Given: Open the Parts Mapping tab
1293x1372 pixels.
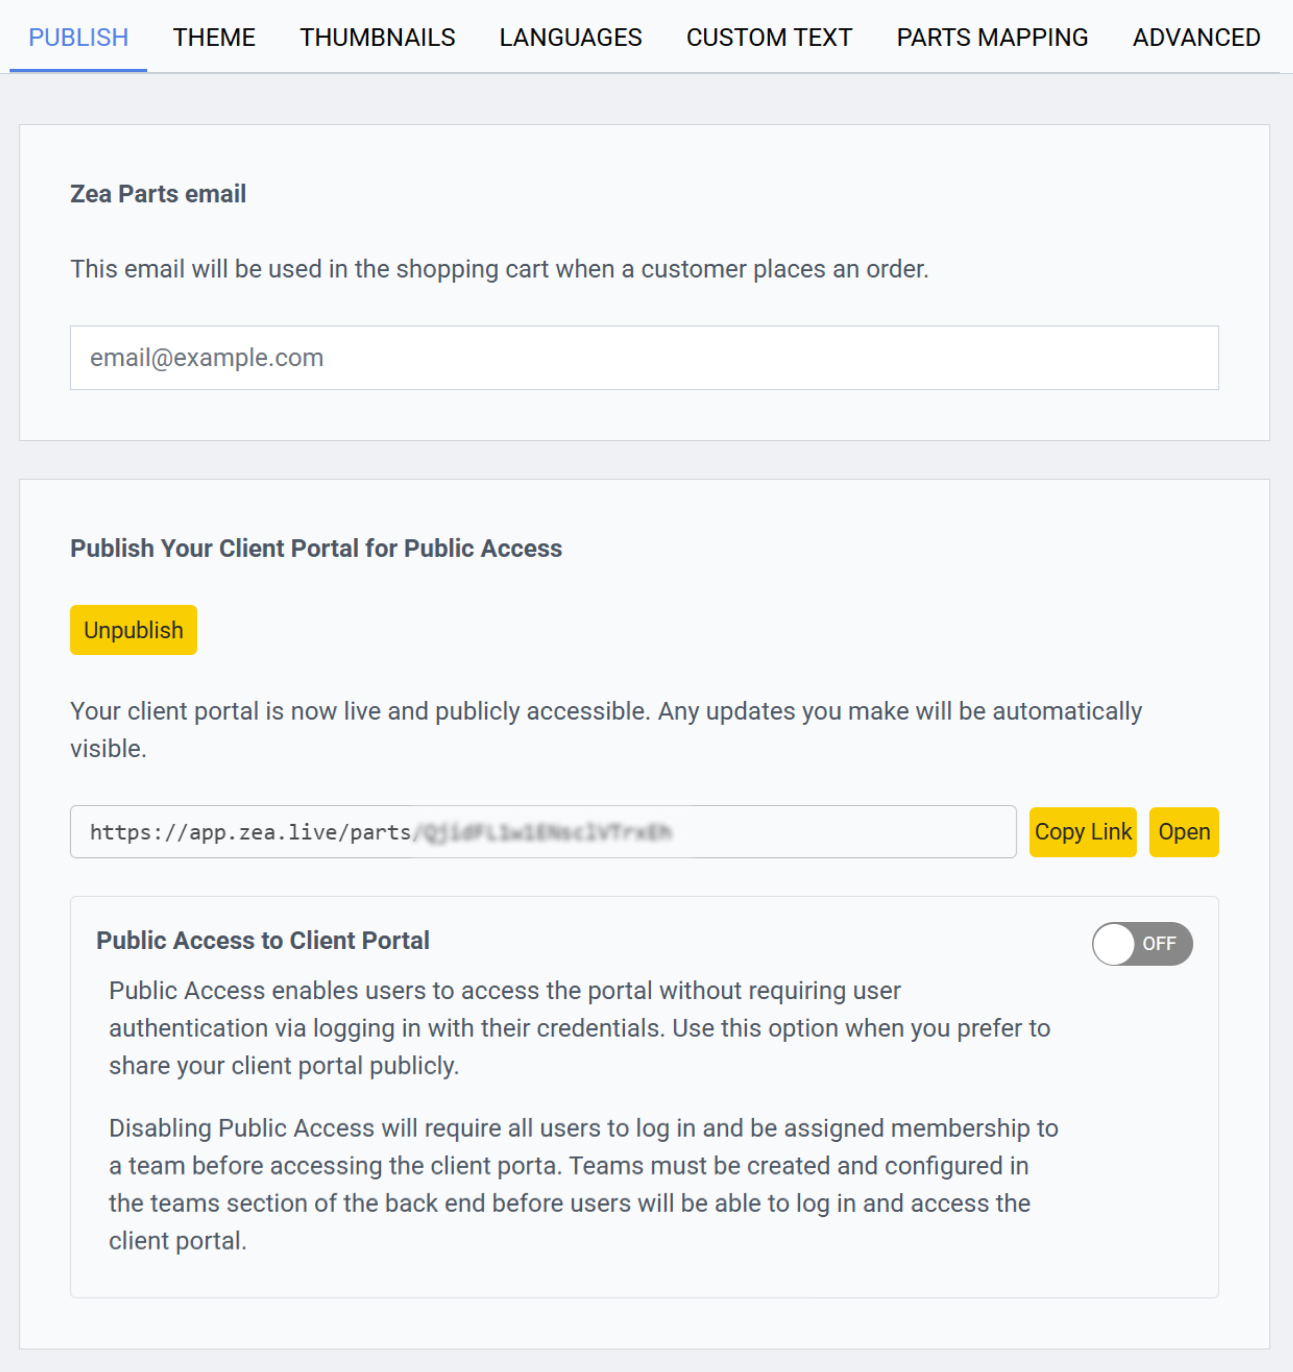Looking at the screenshot, I should [992, 38].
